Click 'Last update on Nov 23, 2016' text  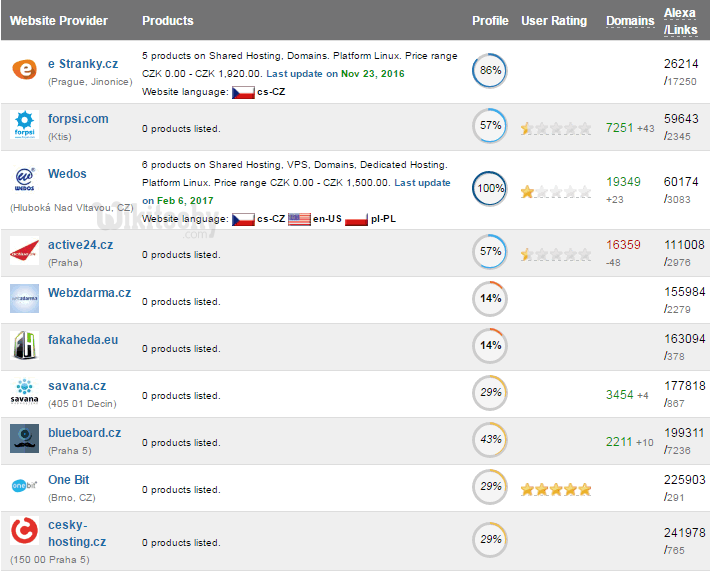pyautogui.click(x=336, y=74)
